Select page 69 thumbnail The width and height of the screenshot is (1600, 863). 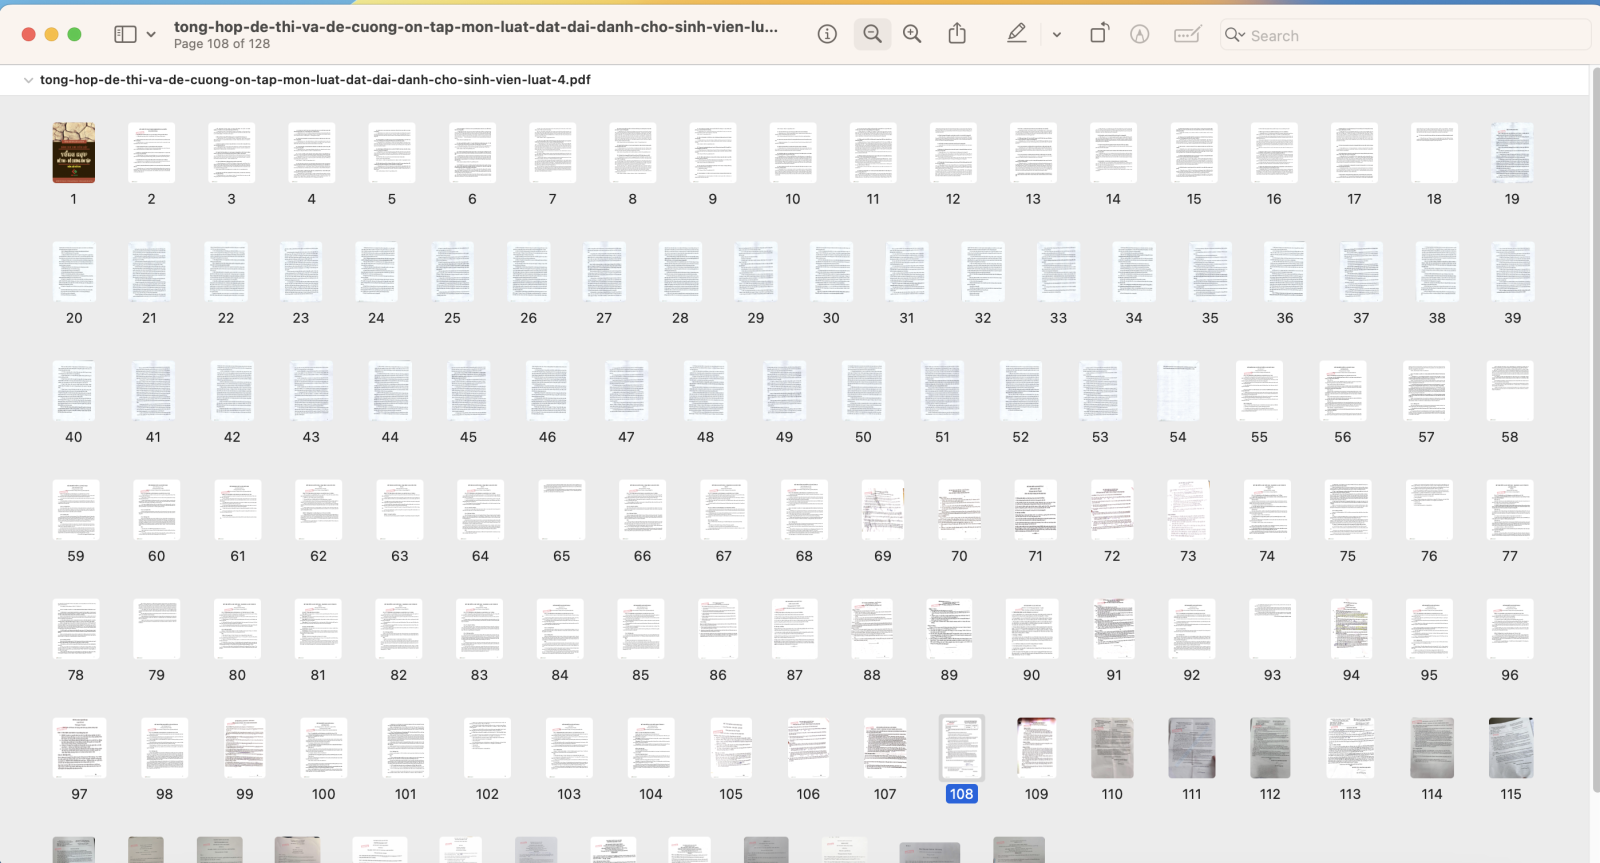point(883,509)
